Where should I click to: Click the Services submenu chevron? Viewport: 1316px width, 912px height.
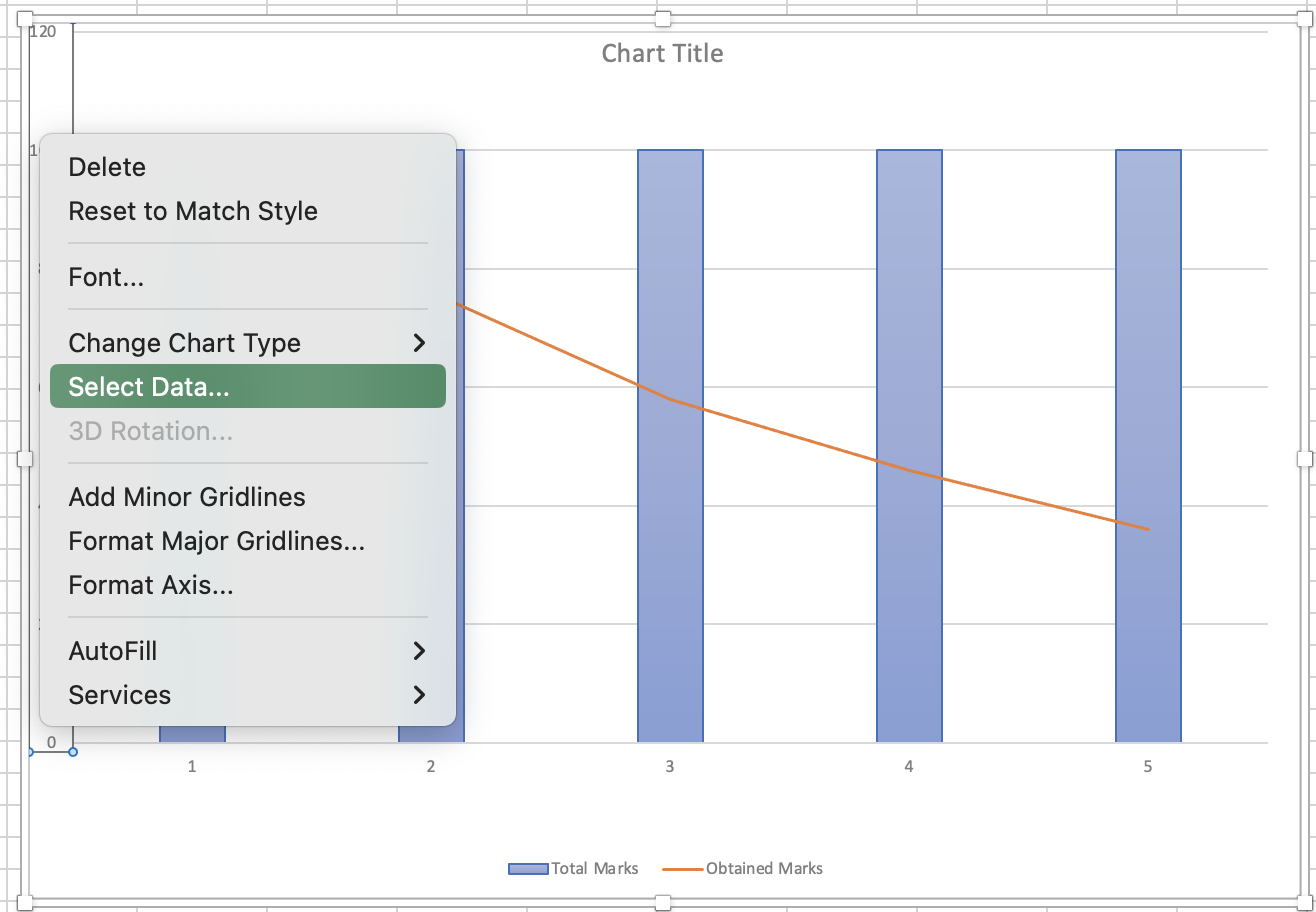(x=419, y=695)
